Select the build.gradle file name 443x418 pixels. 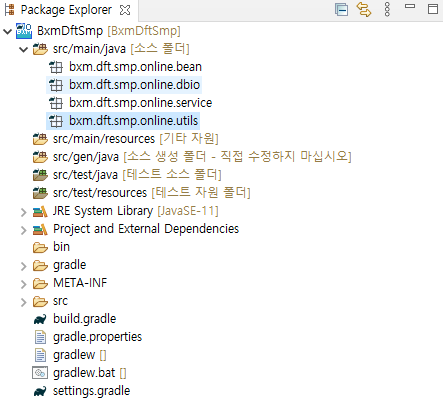click(84, 319)
